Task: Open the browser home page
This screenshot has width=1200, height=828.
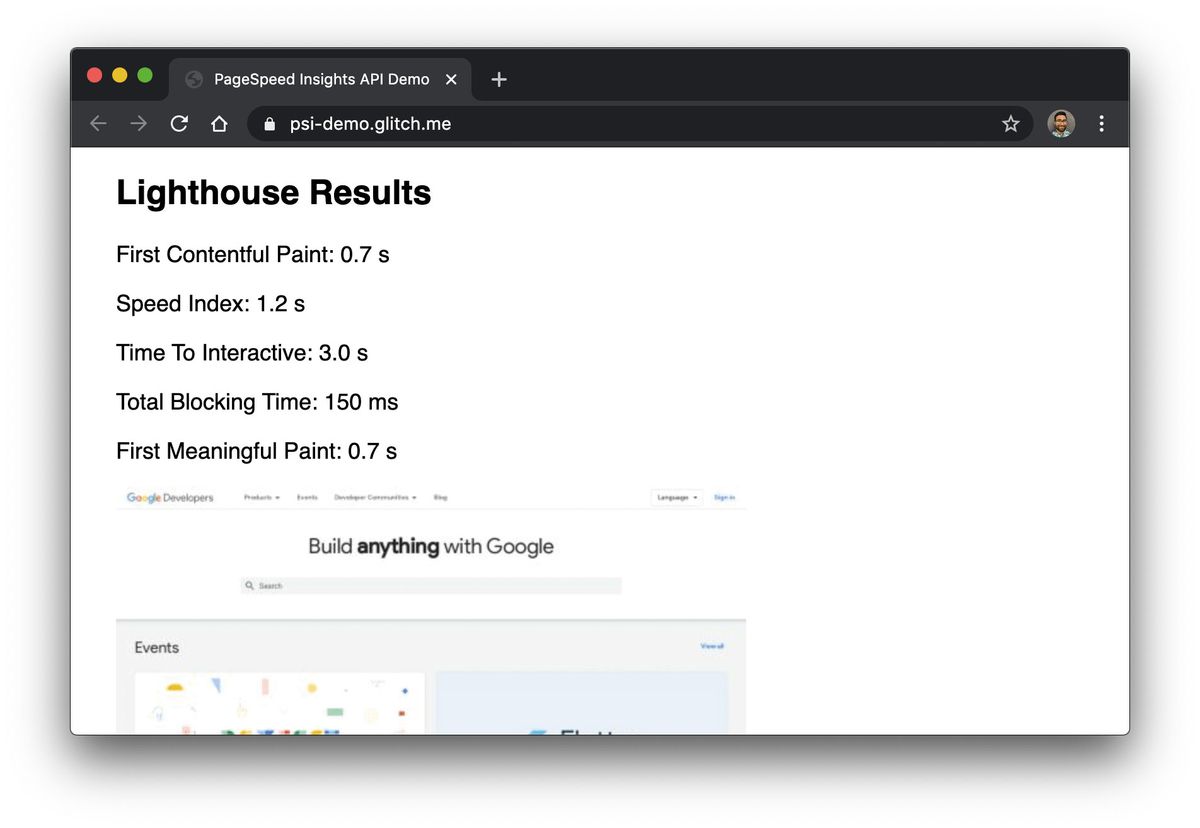Action: point(219,123)
